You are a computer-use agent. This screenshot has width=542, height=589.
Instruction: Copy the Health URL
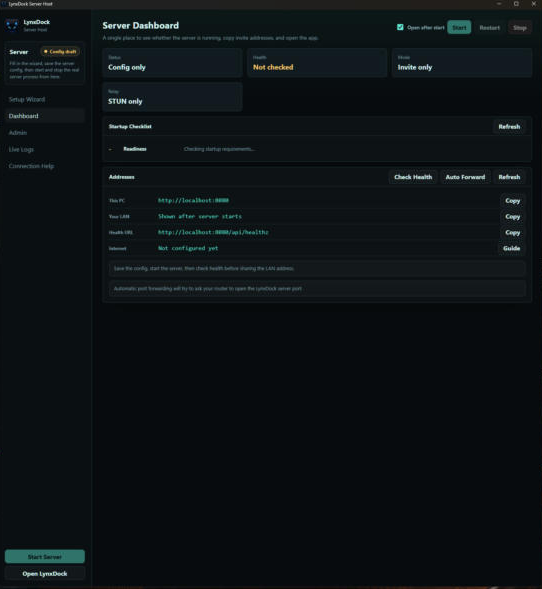512,232
